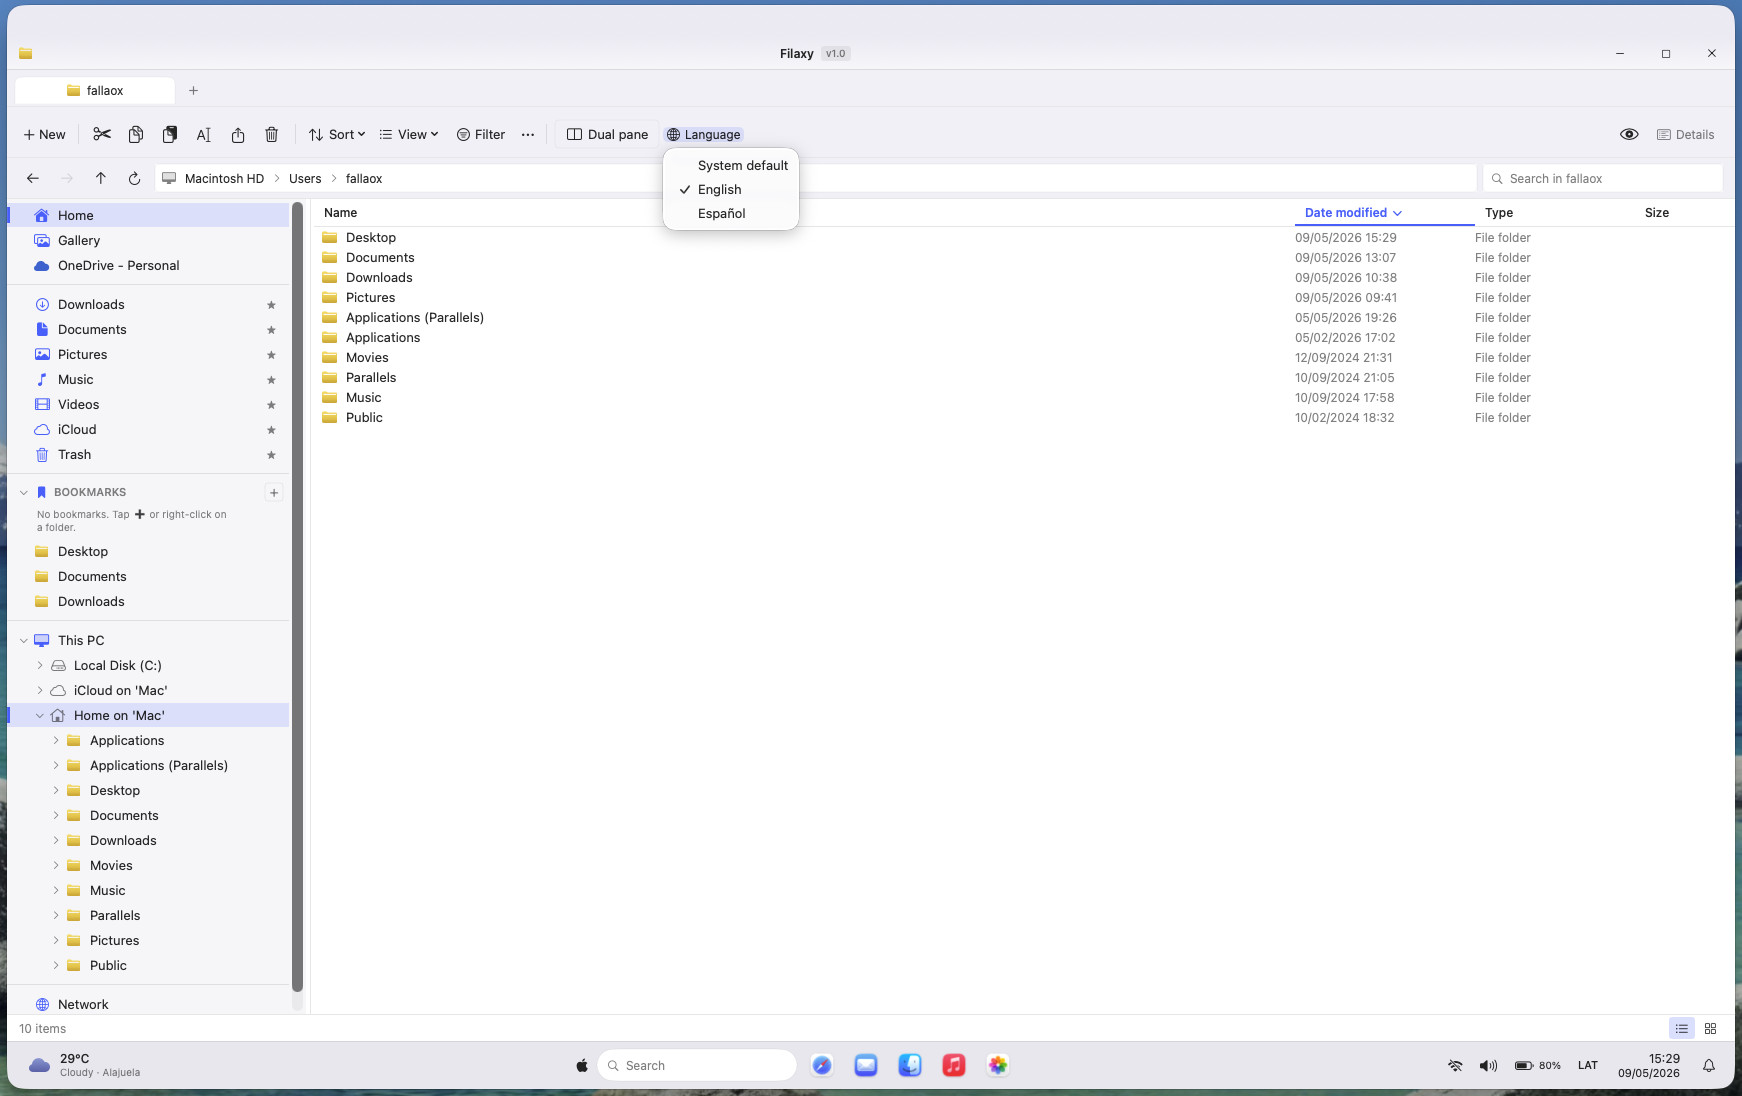Screen dimensions: 1742x1096
Task: Unpin the Documents quick access star
Action: 271,330
